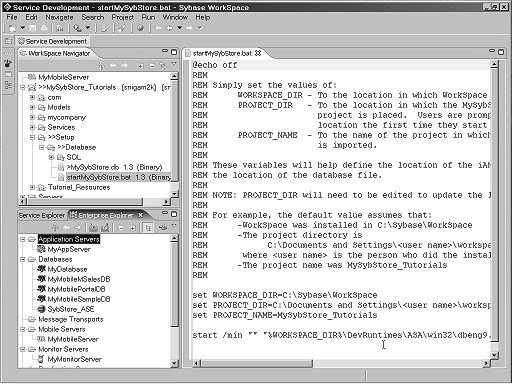
Task: Toggle Link with Editor in WorkSpace Navigator
Action: click(163, 66)
